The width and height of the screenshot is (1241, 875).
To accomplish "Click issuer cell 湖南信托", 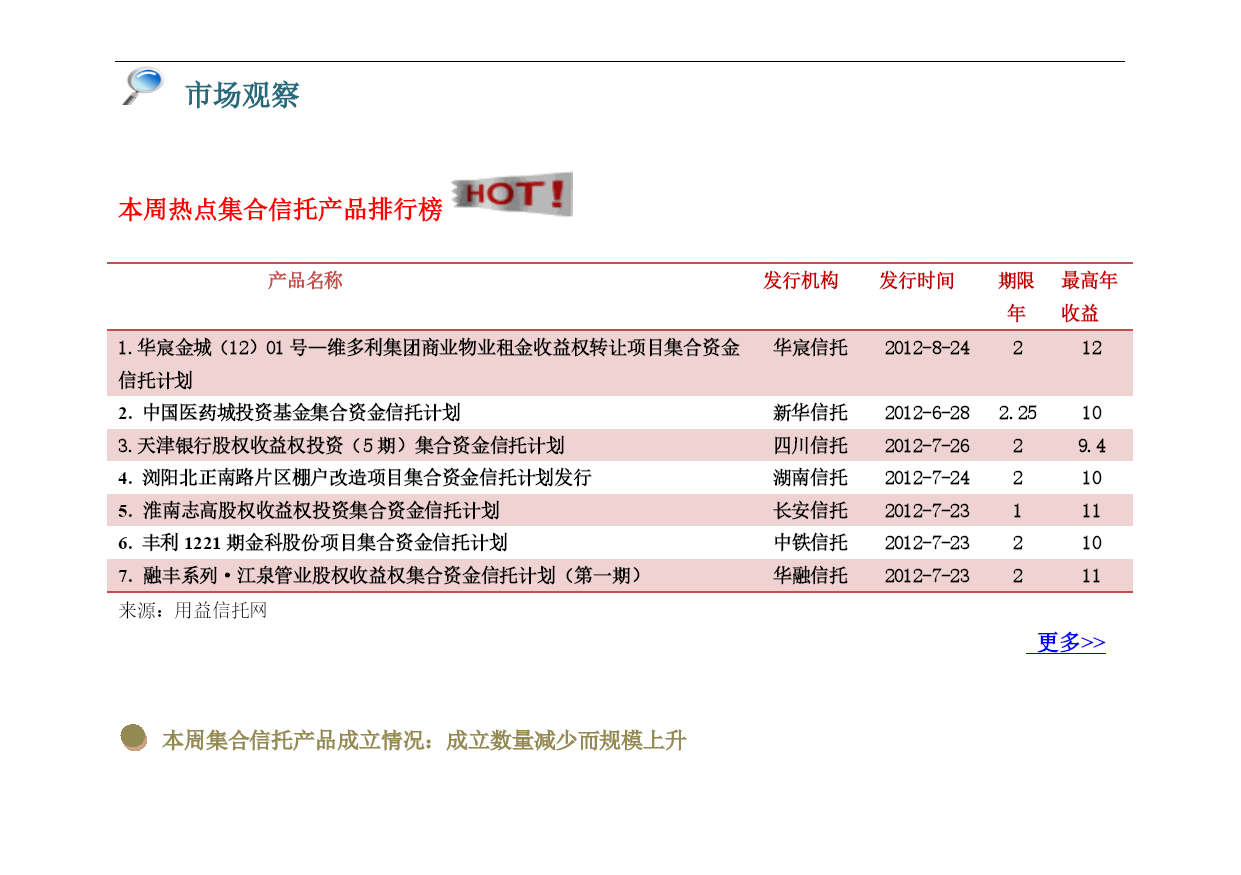I will (x=810, y=478).
